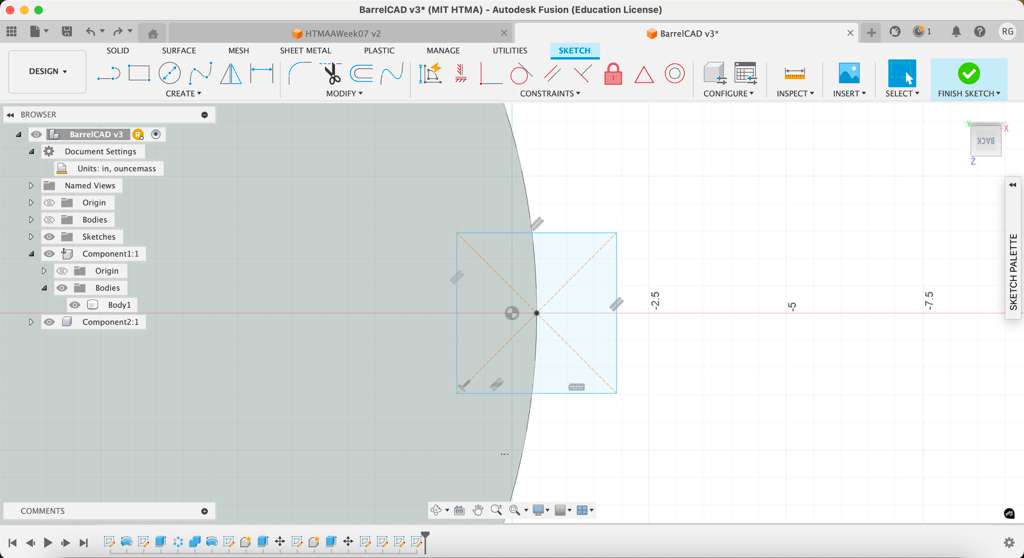Click the ViewCube BACK face
The image size is (1024, 558).
pos(986,141)
